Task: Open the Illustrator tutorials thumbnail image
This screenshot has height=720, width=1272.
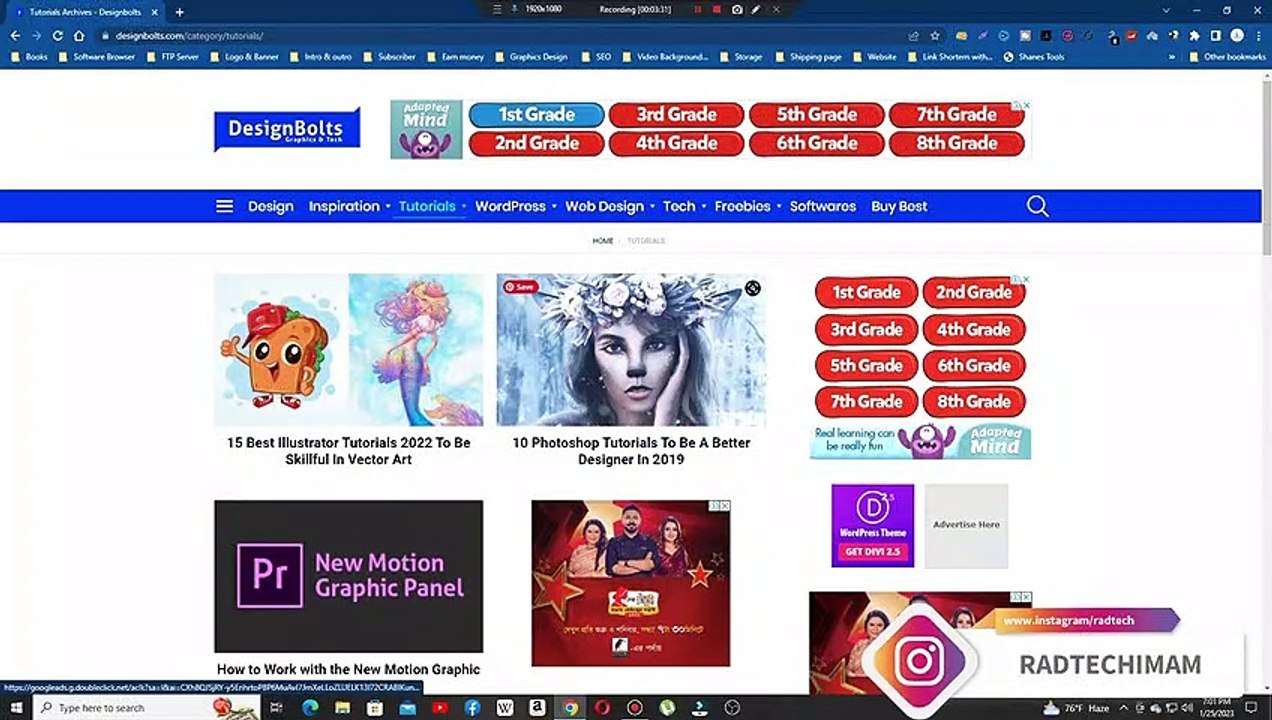Action: 348,350
